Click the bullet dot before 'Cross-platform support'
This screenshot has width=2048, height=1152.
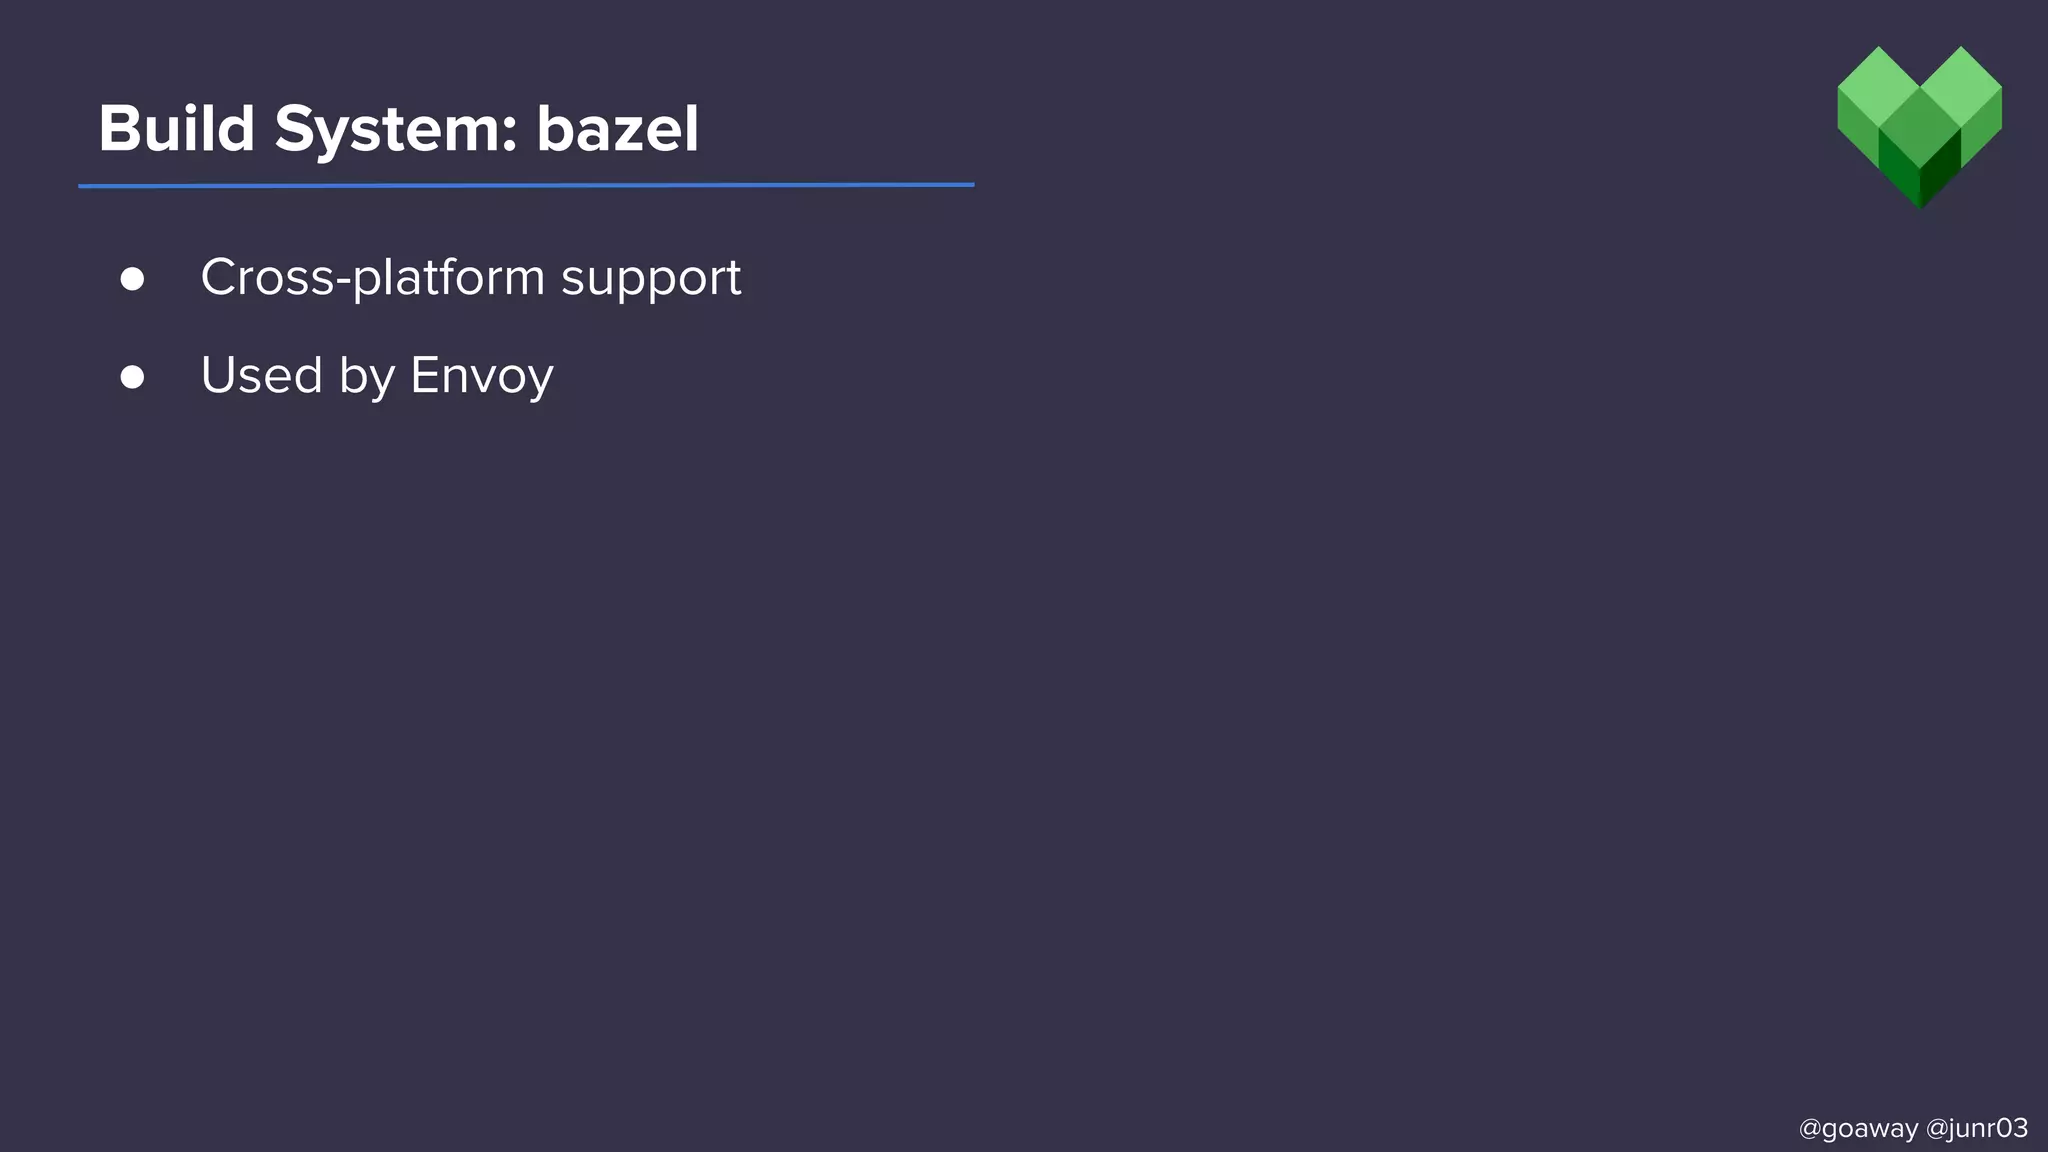(x=132, y=279)
